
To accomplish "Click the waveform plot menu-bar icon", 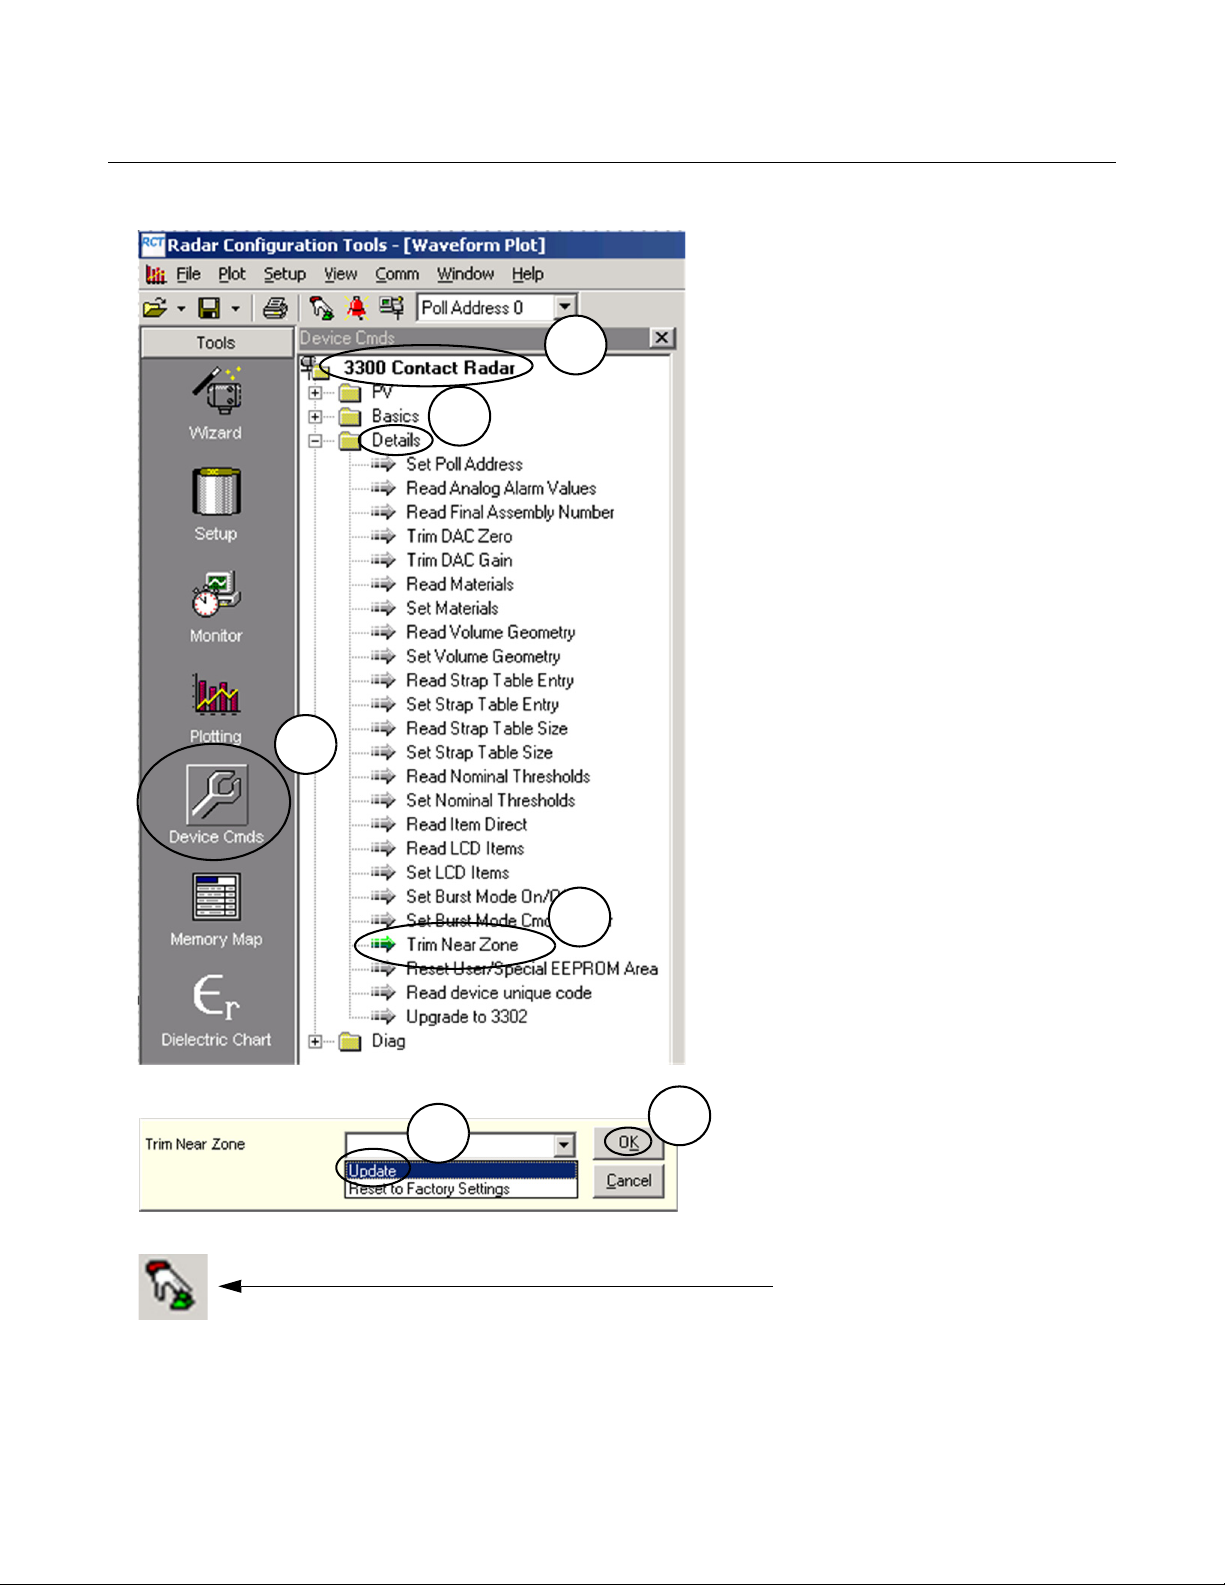I will click(155, 274).
